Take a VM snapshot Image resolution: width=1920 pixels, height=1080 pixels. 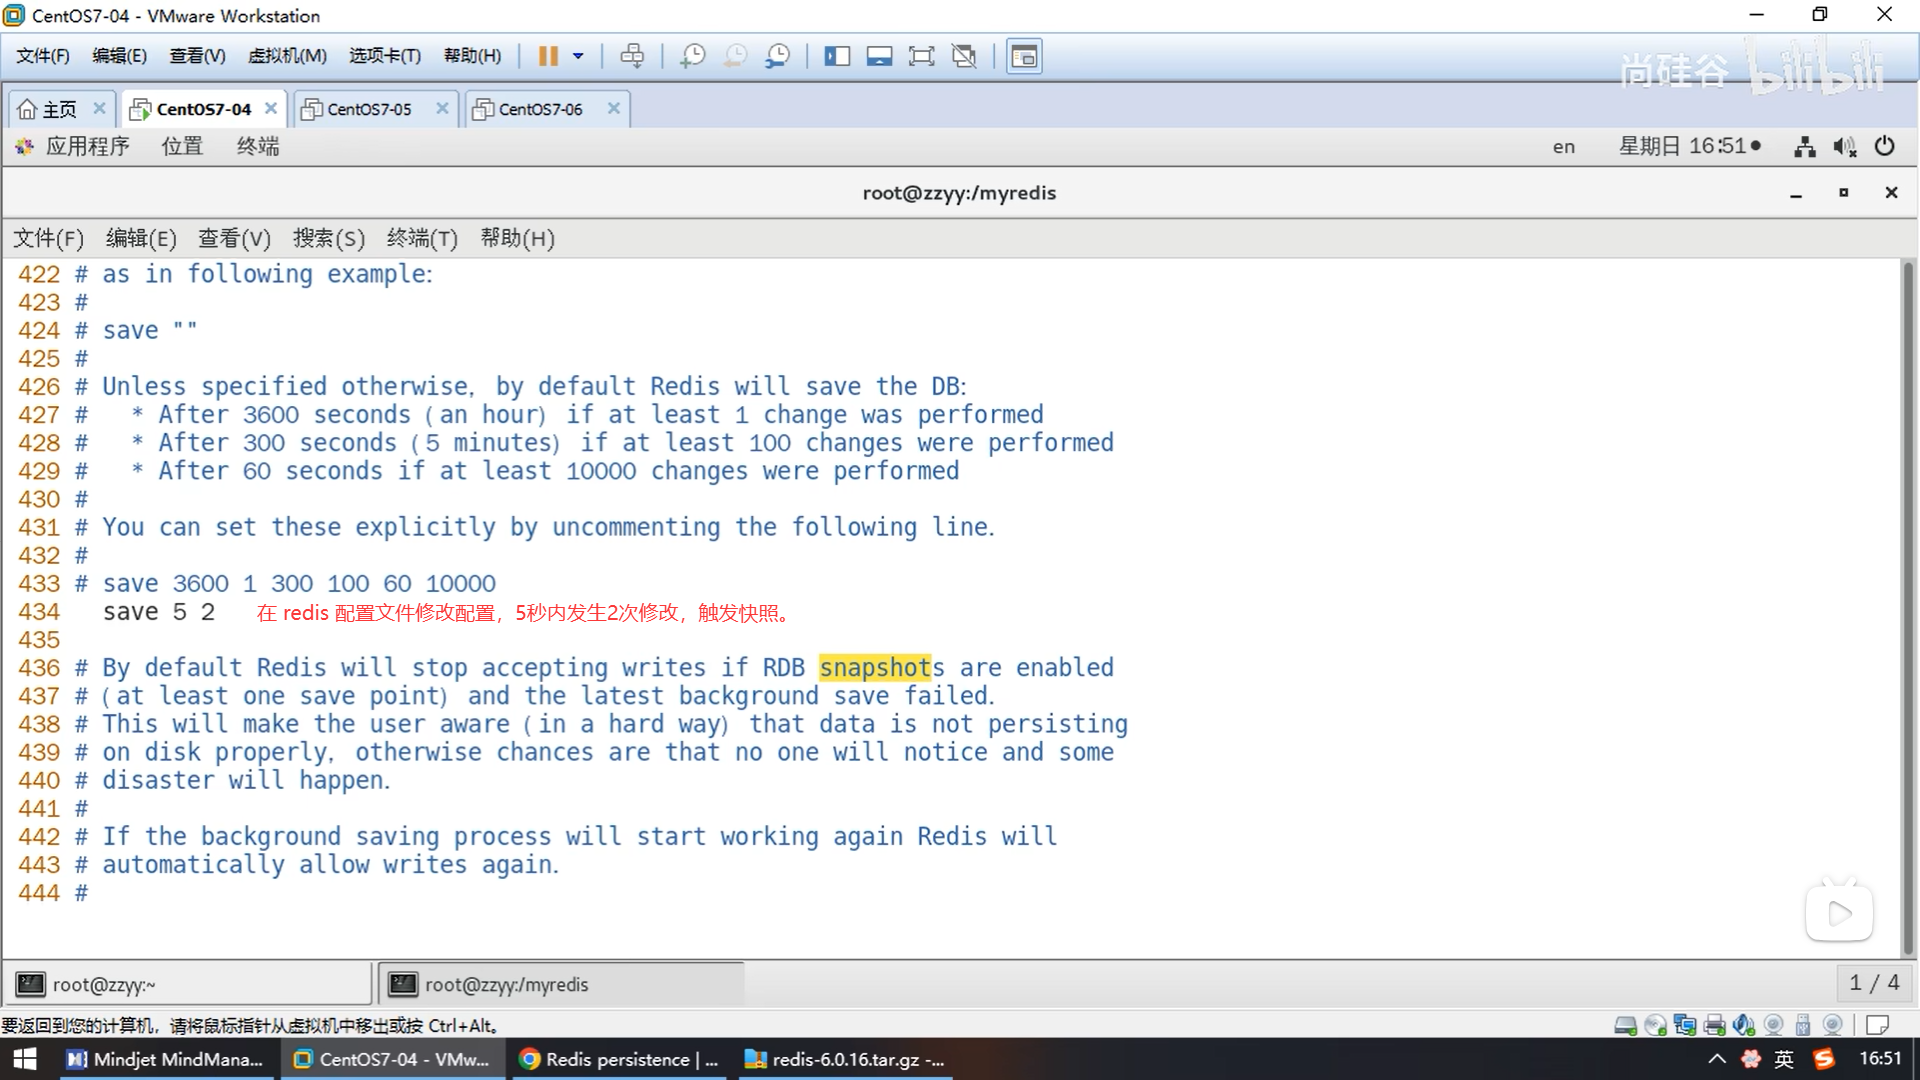click(x=692, y=56)
